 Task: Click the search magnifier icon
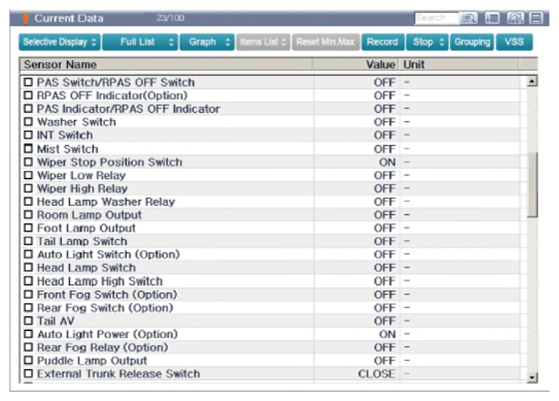tap(469, 18)
